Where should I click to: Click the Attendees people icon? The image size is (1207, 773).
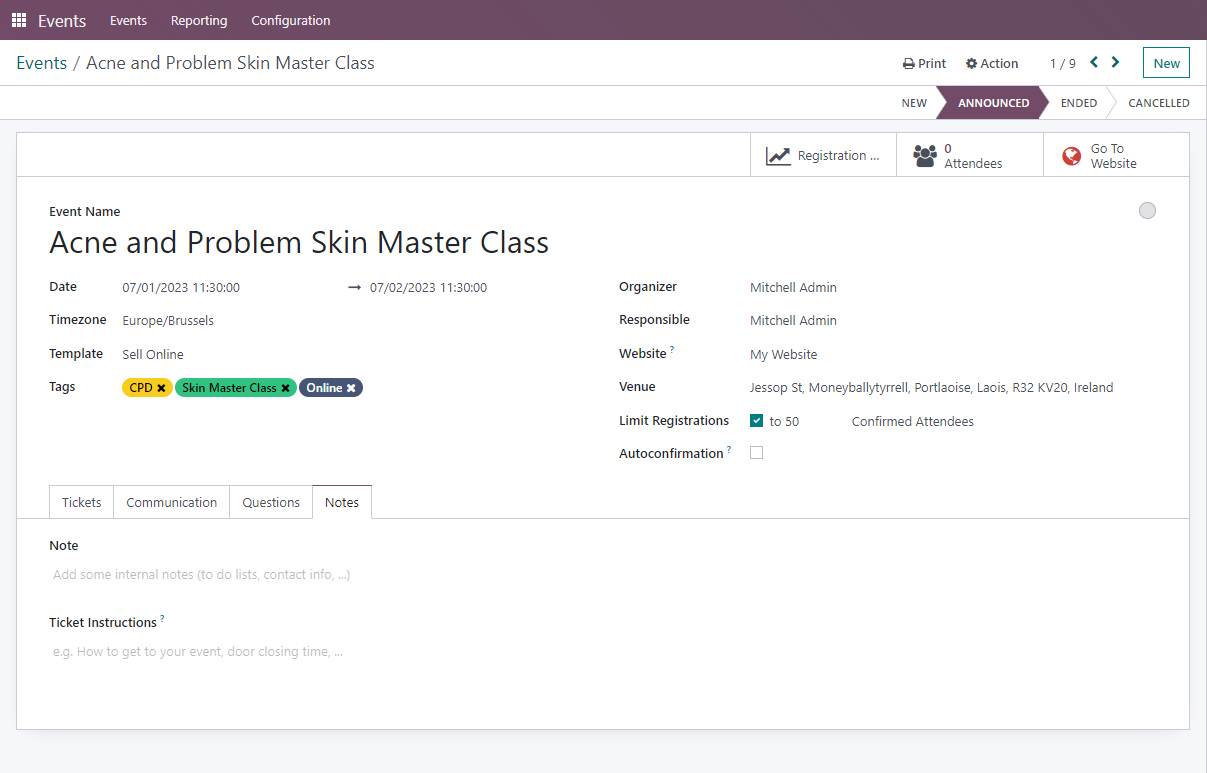point(925,156)
